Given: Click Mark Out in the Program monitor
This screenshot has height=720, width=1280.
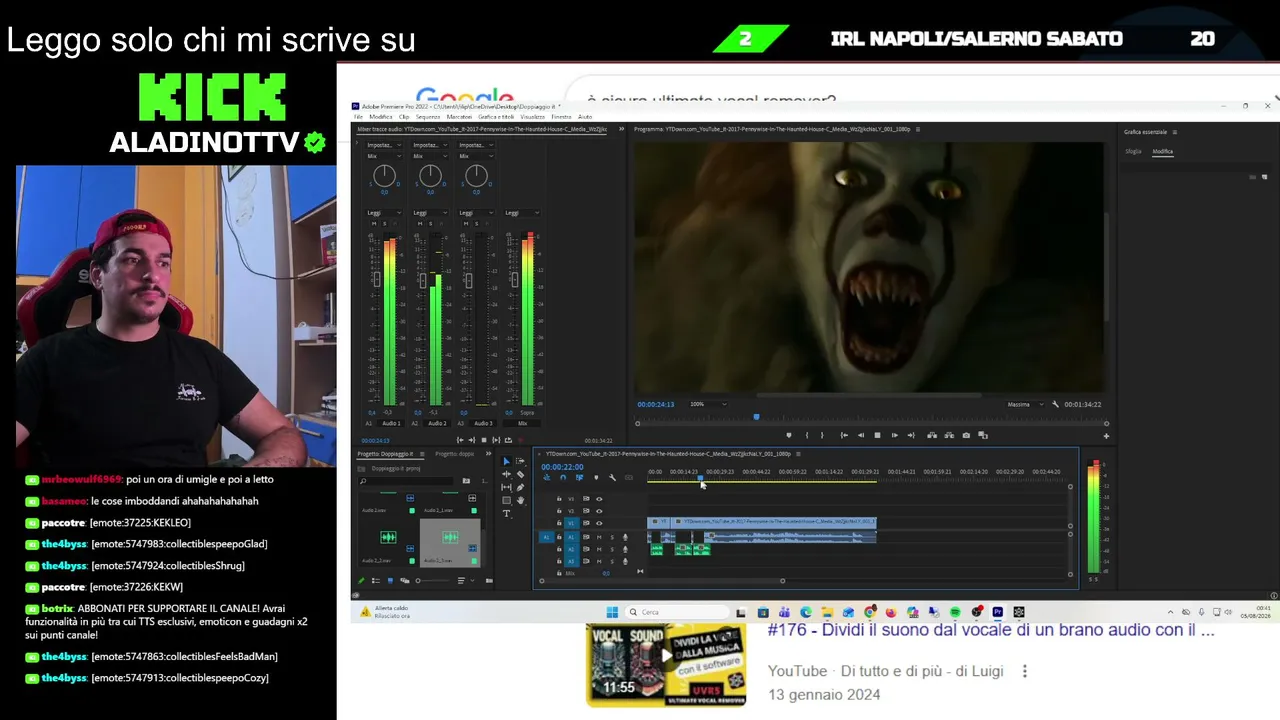Looking at the screenshot, I should coord(822,435).
